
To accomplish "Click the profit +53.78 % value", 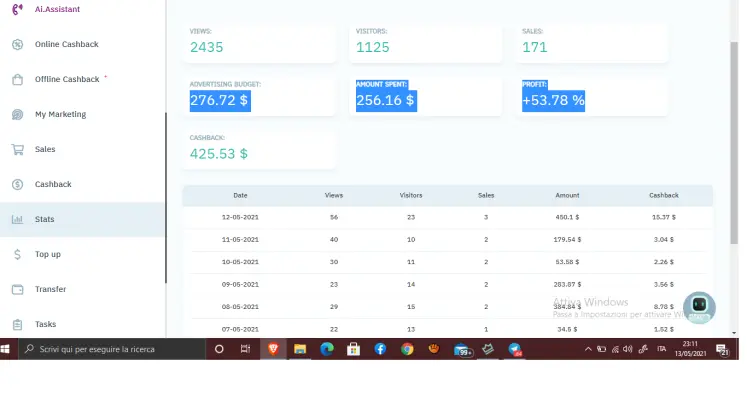I will [553, 100].
